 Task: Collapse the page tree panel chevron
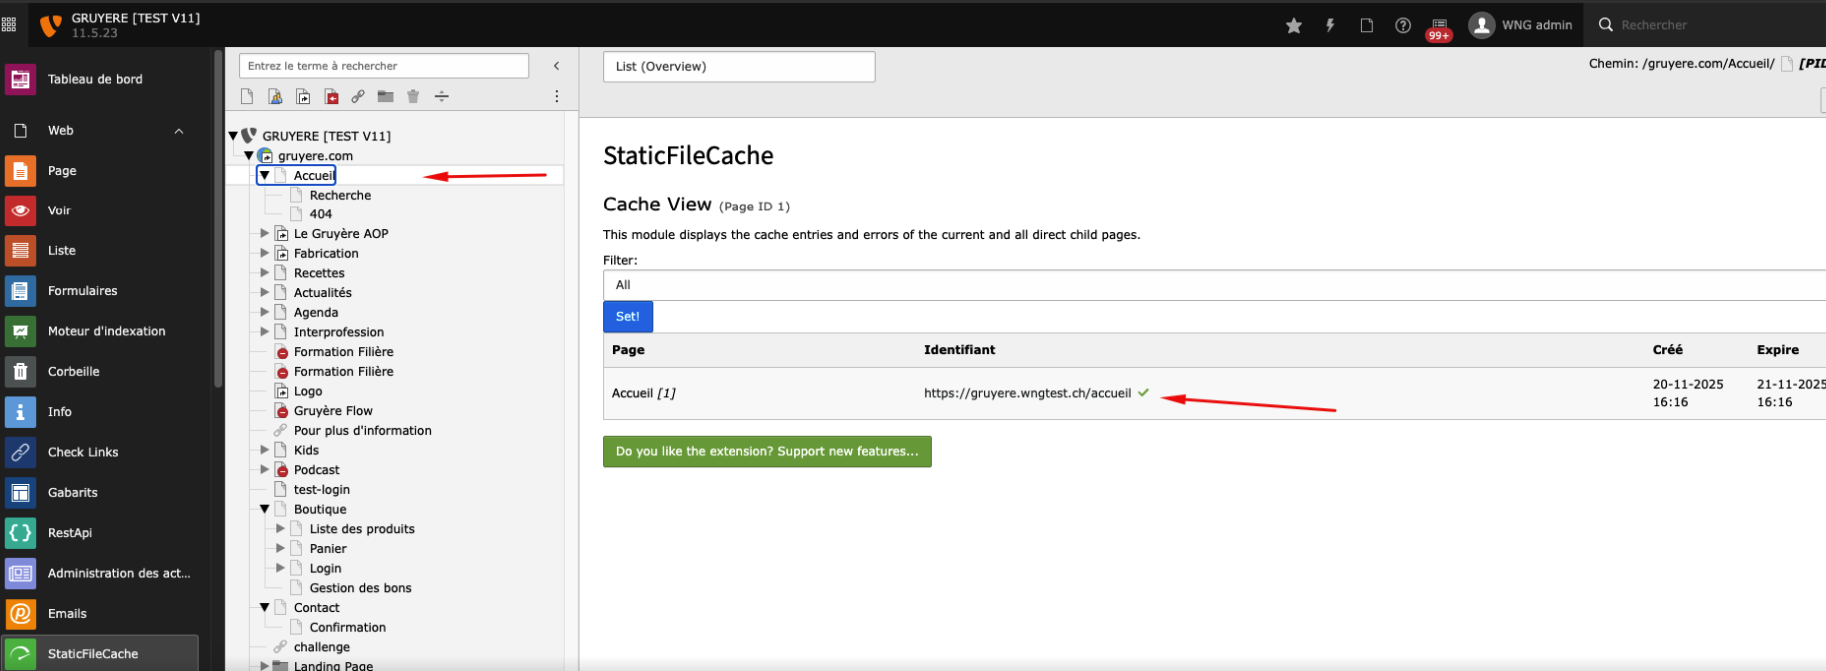(557, 66)
